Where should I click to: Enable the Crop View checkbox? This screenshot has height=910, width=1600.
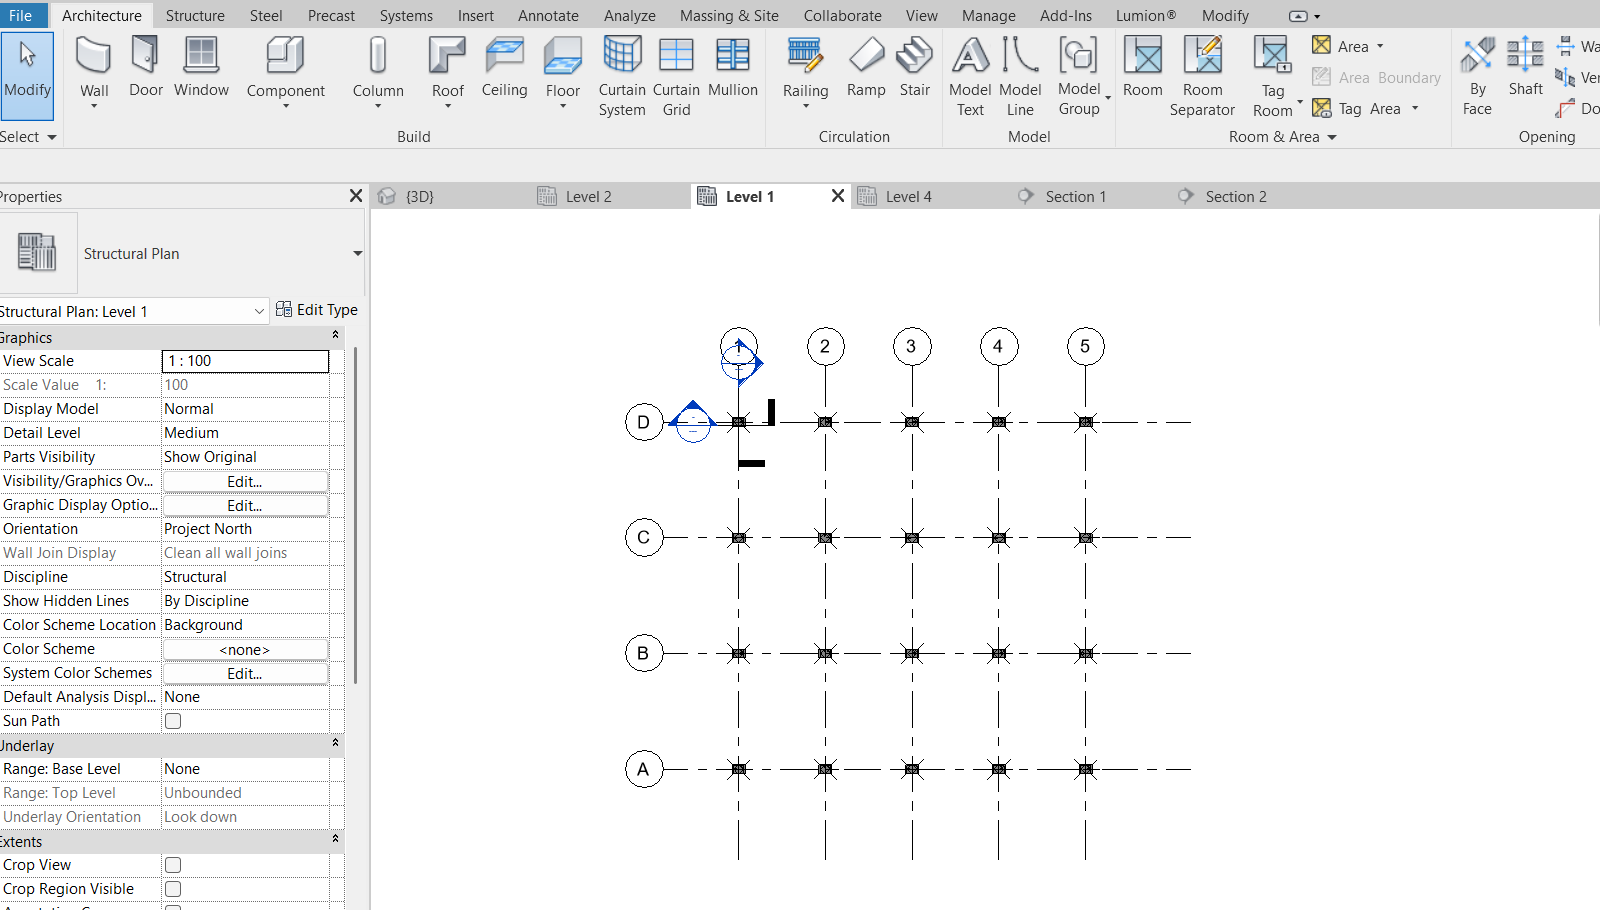click(172, 864)
